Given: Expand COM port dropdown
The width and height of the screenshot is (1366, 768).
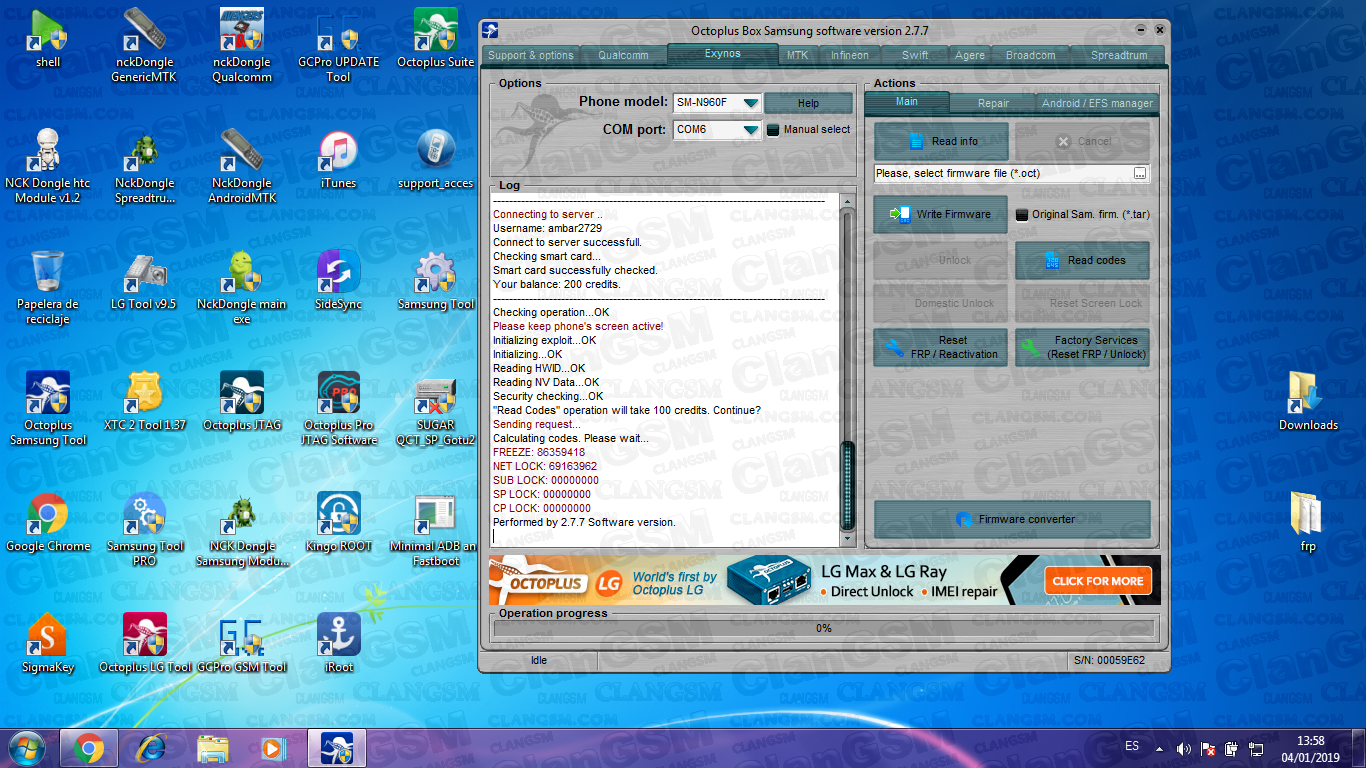Looking at the screenshot, I should pyautogui.click(x=751, y=130).
